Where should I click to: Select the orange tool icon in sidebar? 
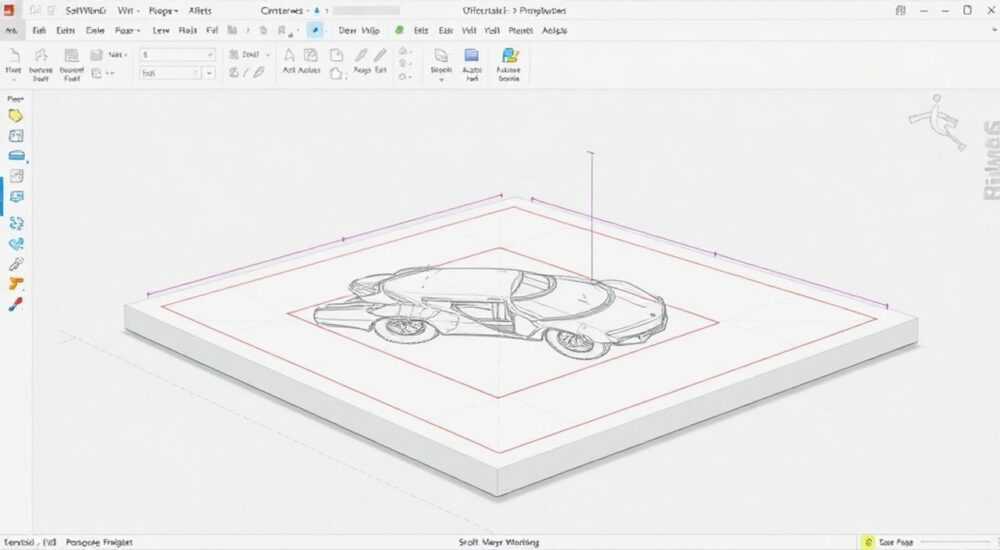[x=16, y=284]
